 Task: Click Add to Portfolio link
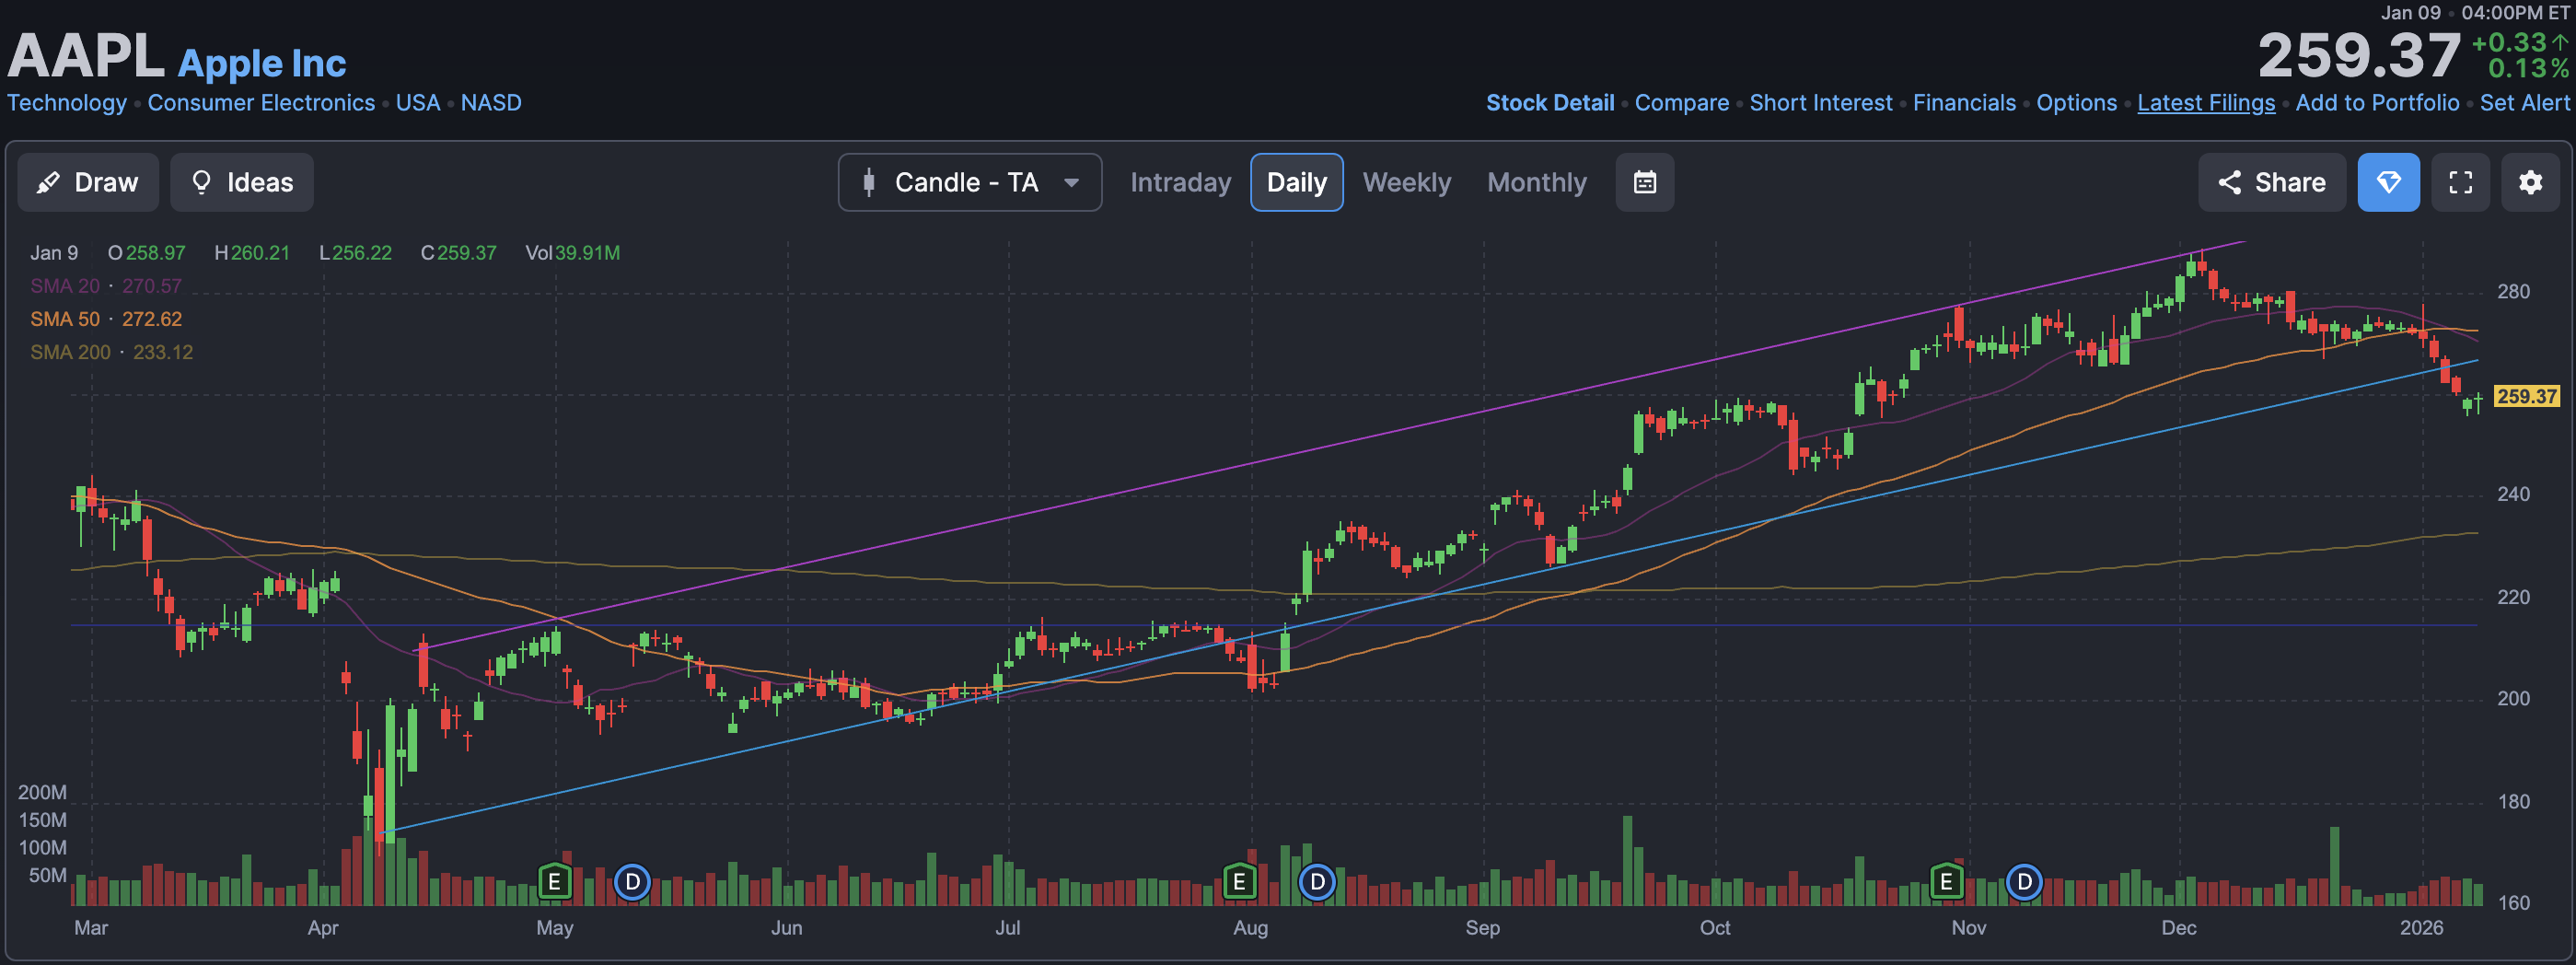pos(2377,103)
